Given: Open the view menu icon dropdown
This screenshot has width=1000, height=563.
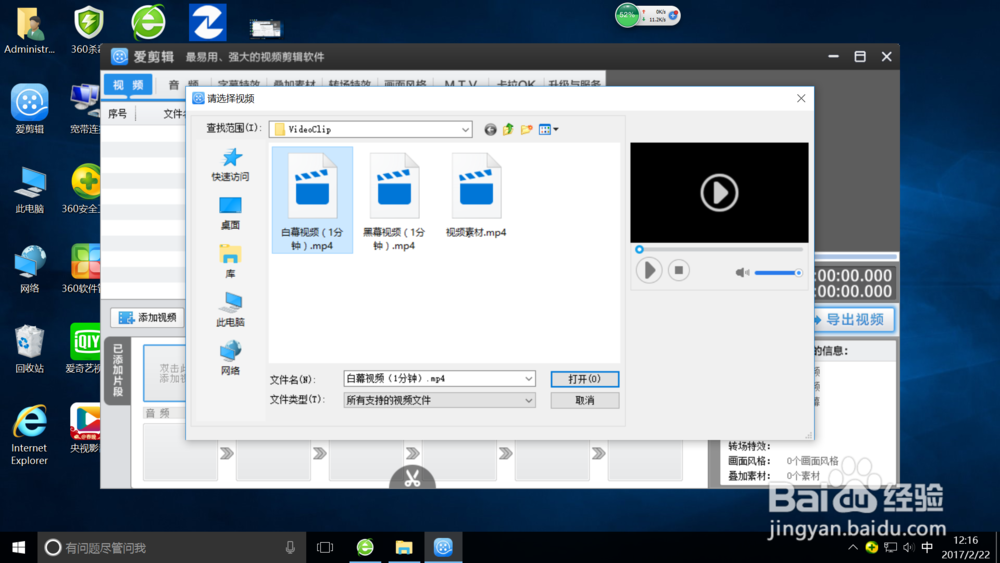Looking at the screenshot, I should [x=548, y=129].
